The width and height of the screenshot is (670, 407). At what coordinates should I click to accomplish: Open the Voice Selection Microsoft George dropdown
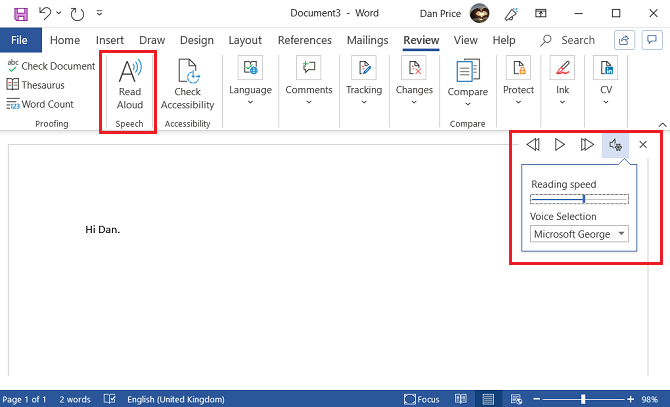coord(579,234)
